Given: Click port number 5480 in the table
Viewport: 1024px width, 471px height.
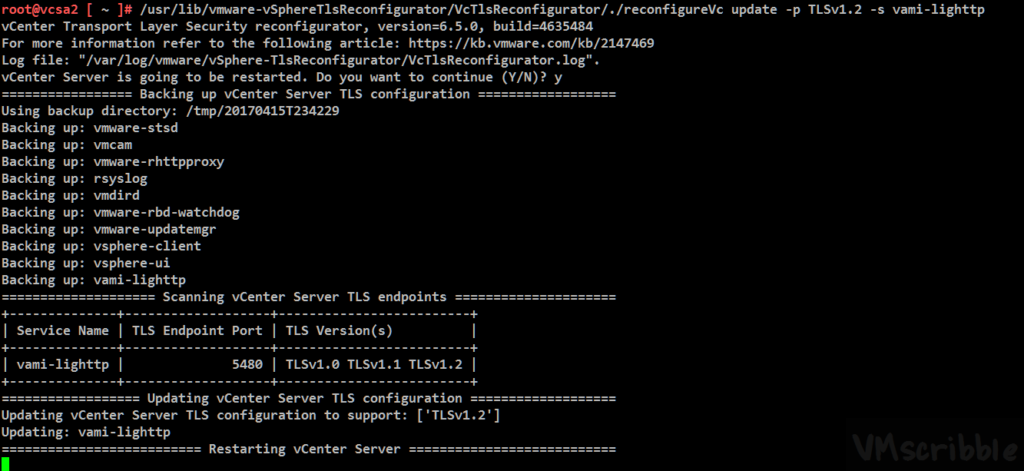Looking at the screenshot, I should pyautogui.click(x=246, y=364).
